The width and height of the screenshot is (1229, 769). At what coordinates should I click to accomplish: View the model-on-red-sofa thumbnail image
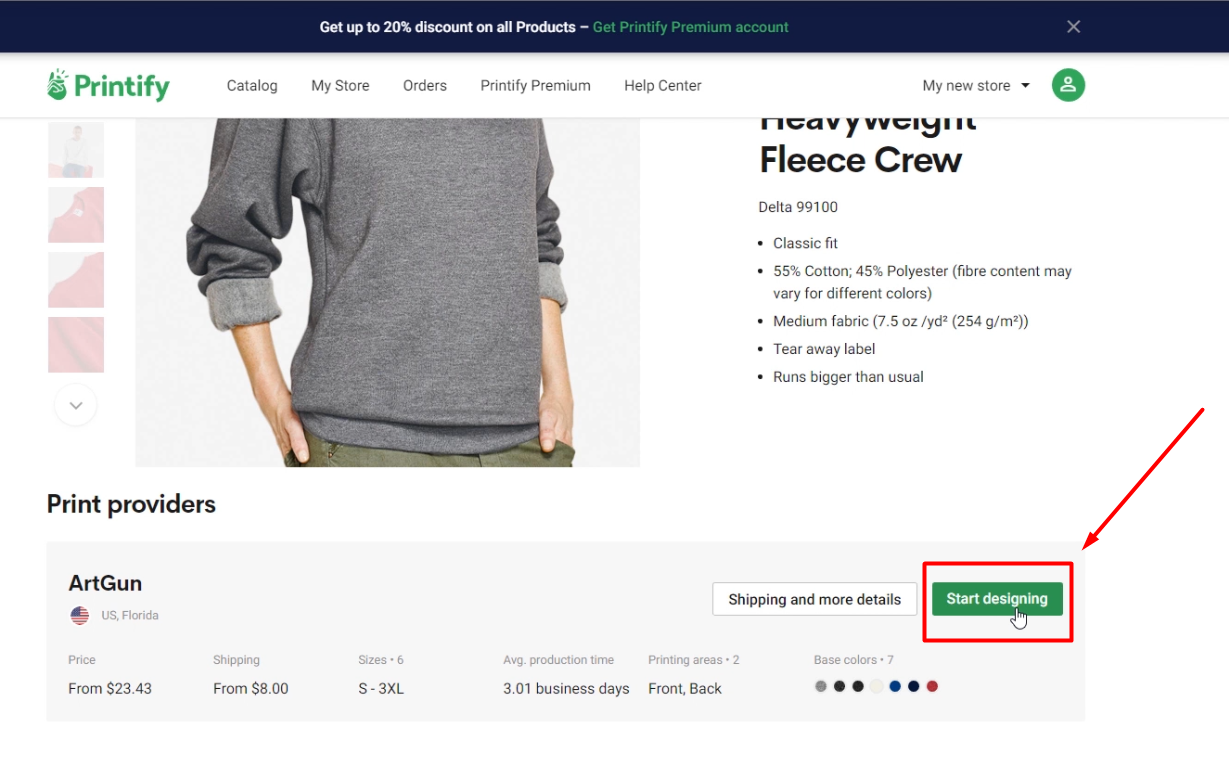76,150
